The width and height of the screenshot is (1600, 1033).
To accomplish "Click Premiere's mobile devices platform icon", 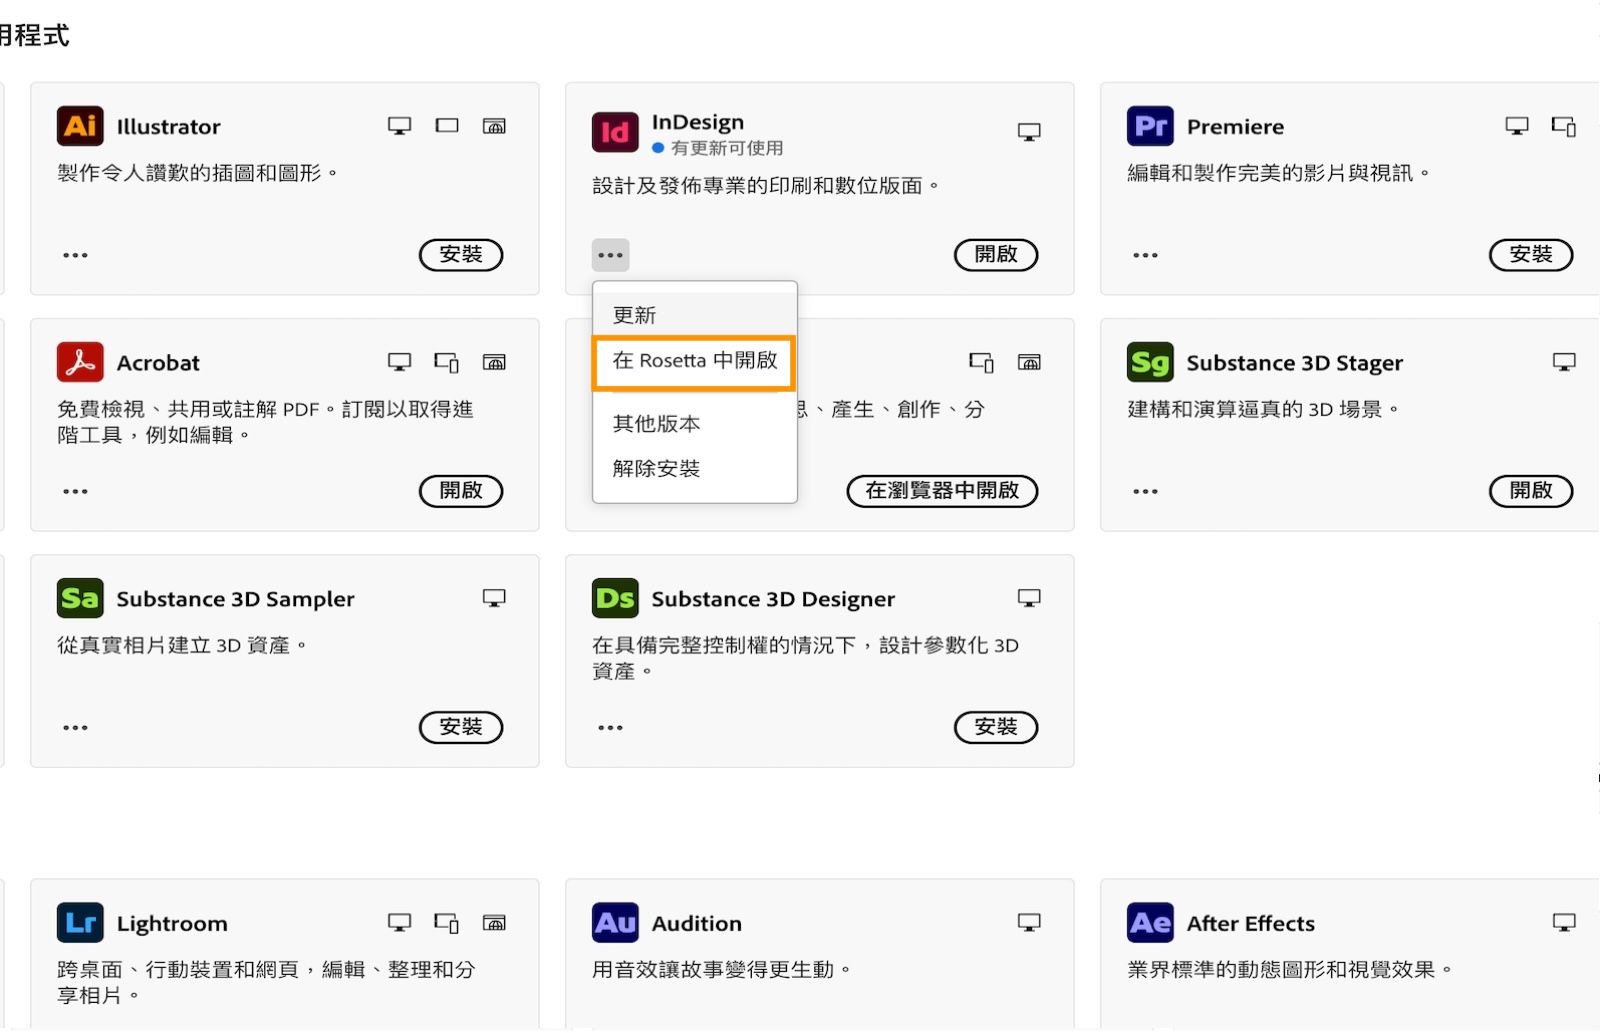I will coord(1564,126).
